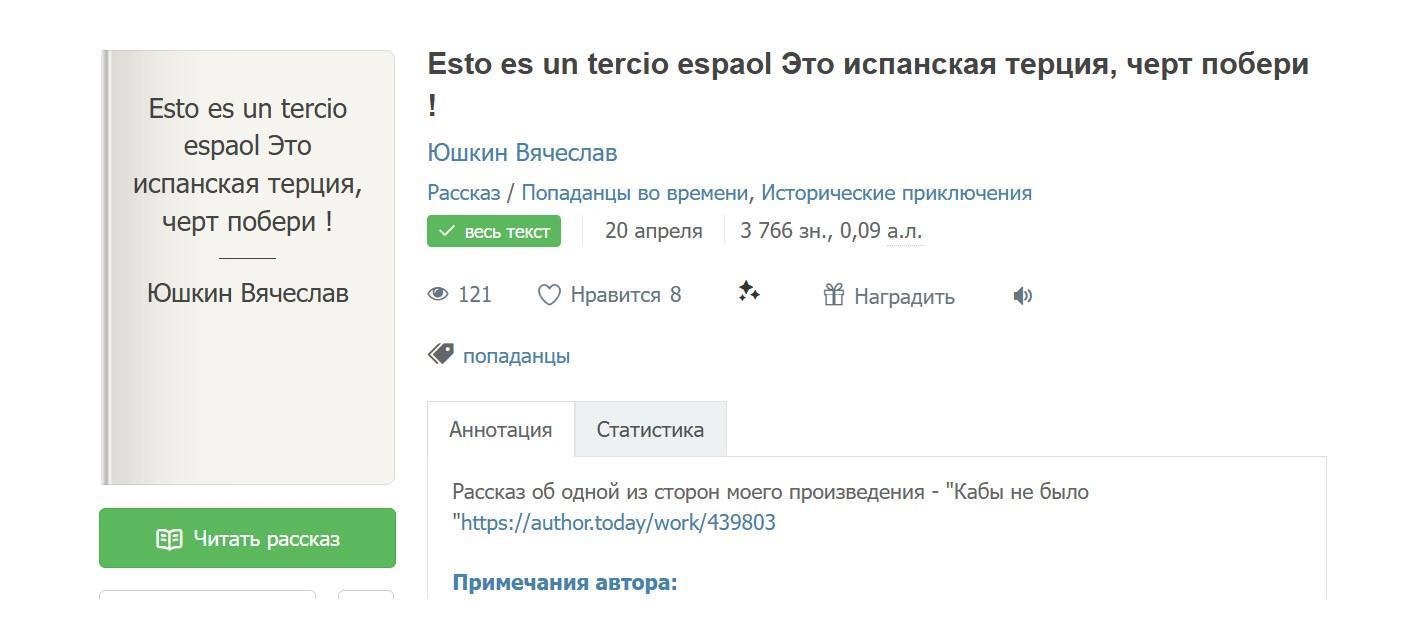Screen dimensions: 1416x624
Task: Click the eye views counter icon
Action: tap(438, 294)
